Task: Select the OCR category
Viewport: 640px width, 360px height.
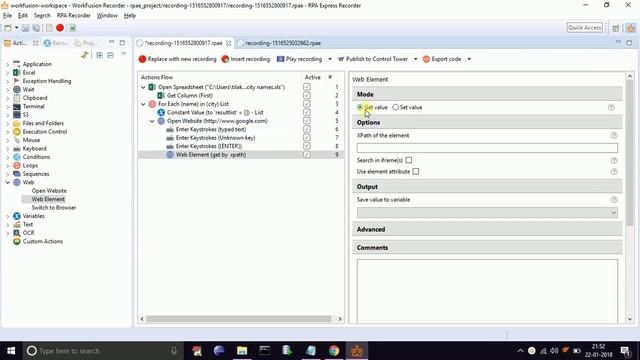Action: click(28, 233)
